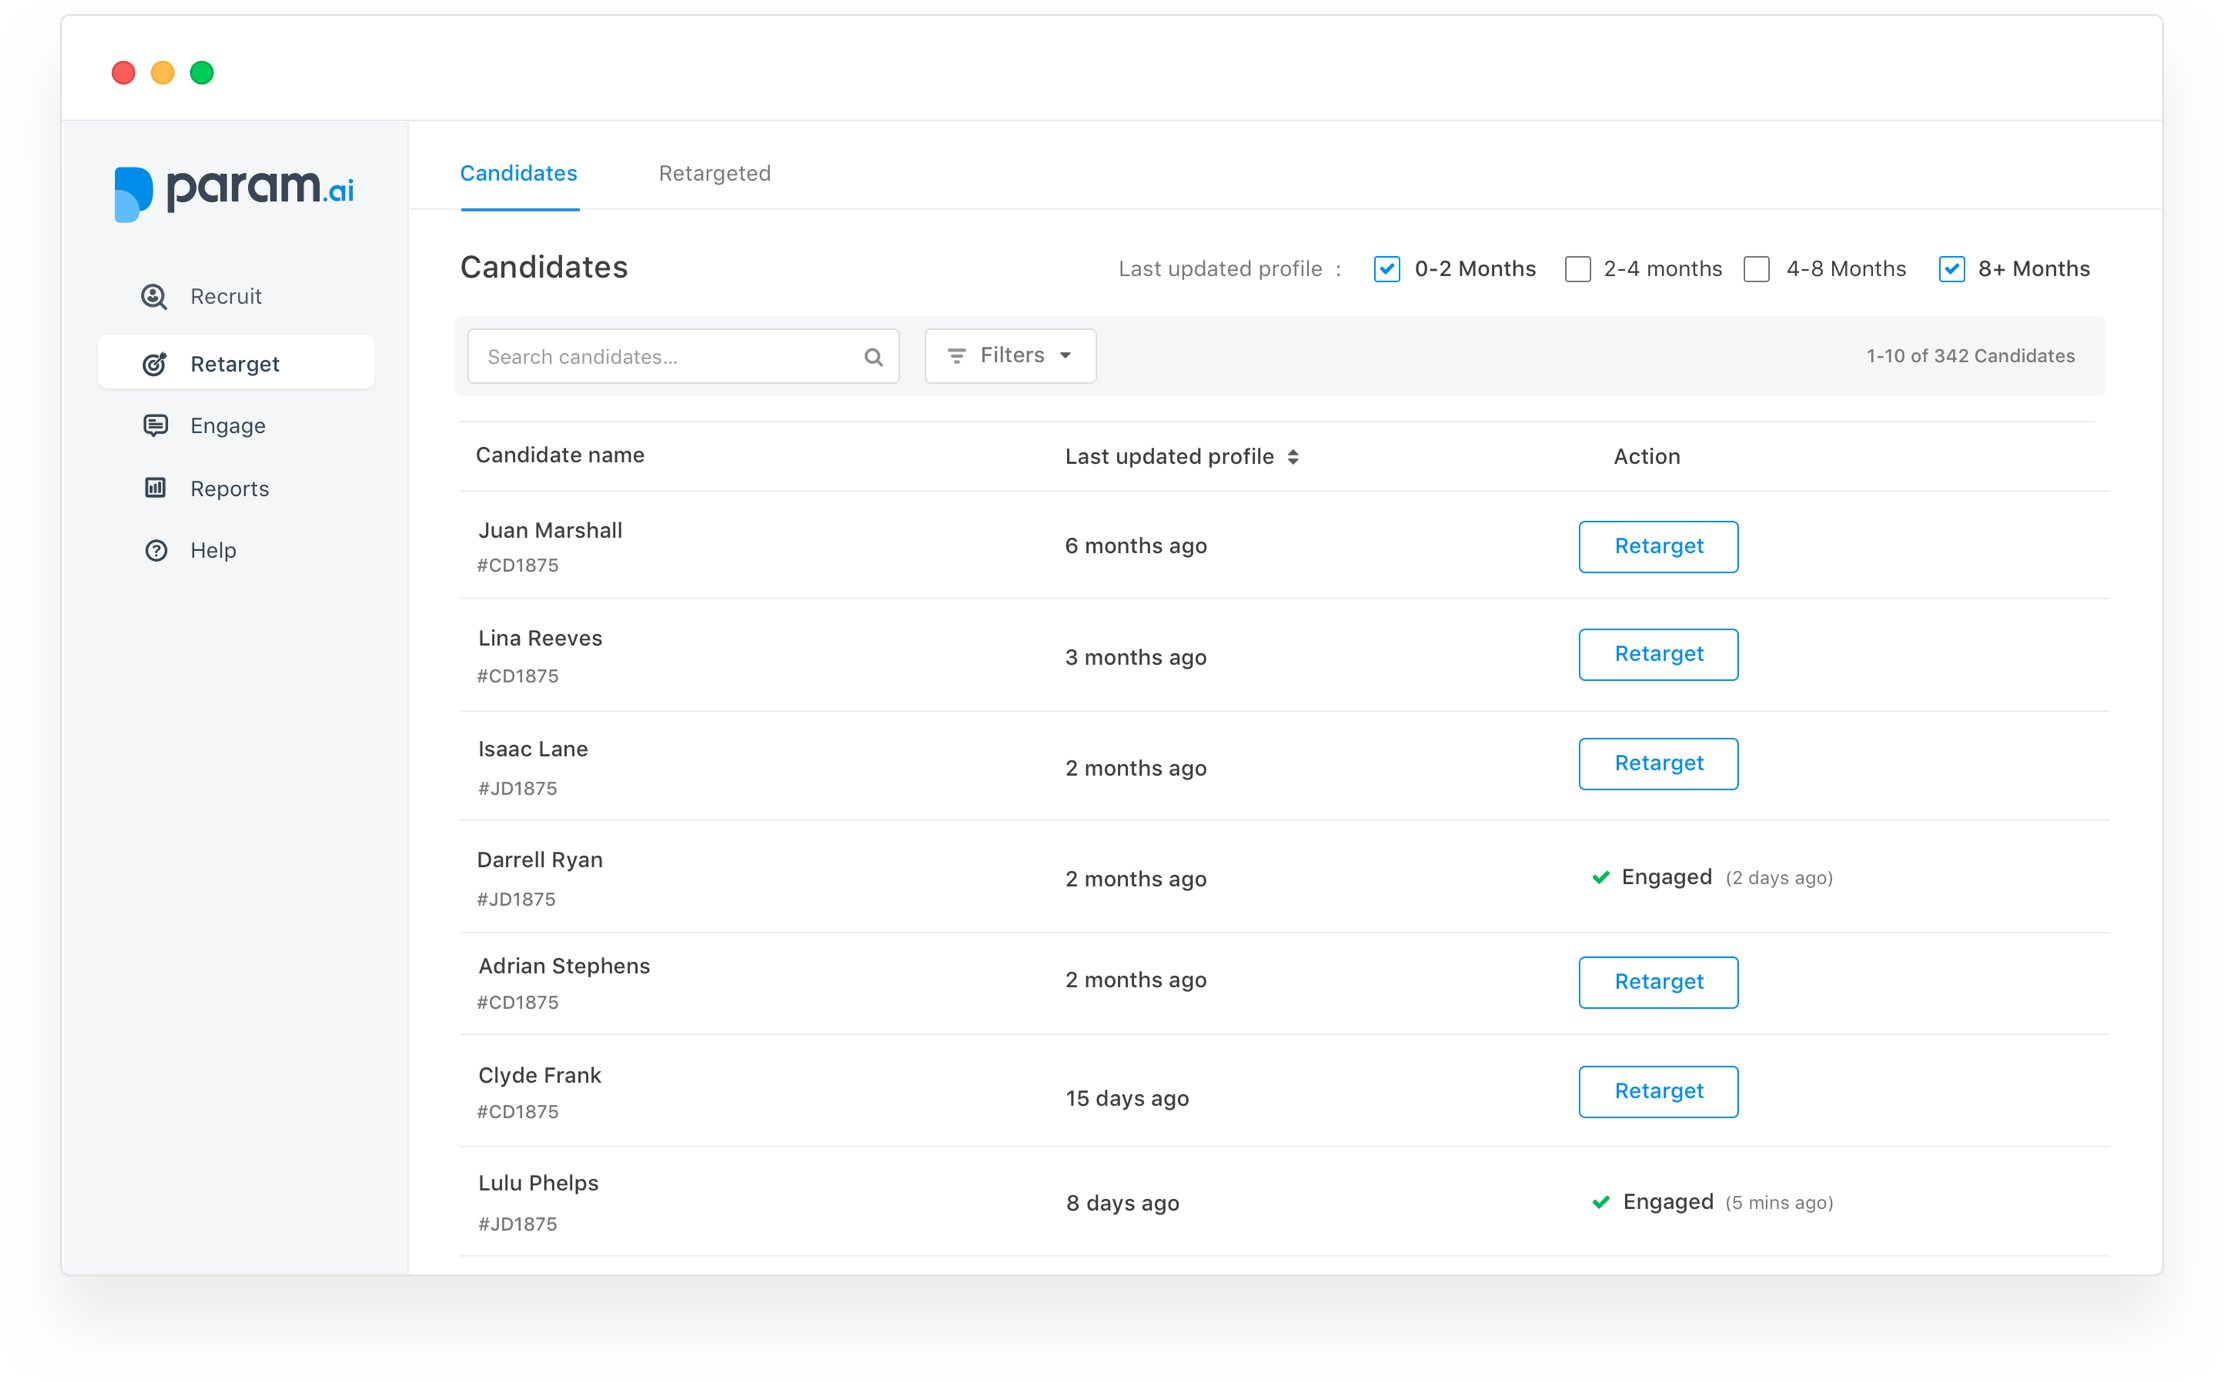Click the param.ai logo
This screenshot has height=1382, width=2224.
click(x=233, y=192)
